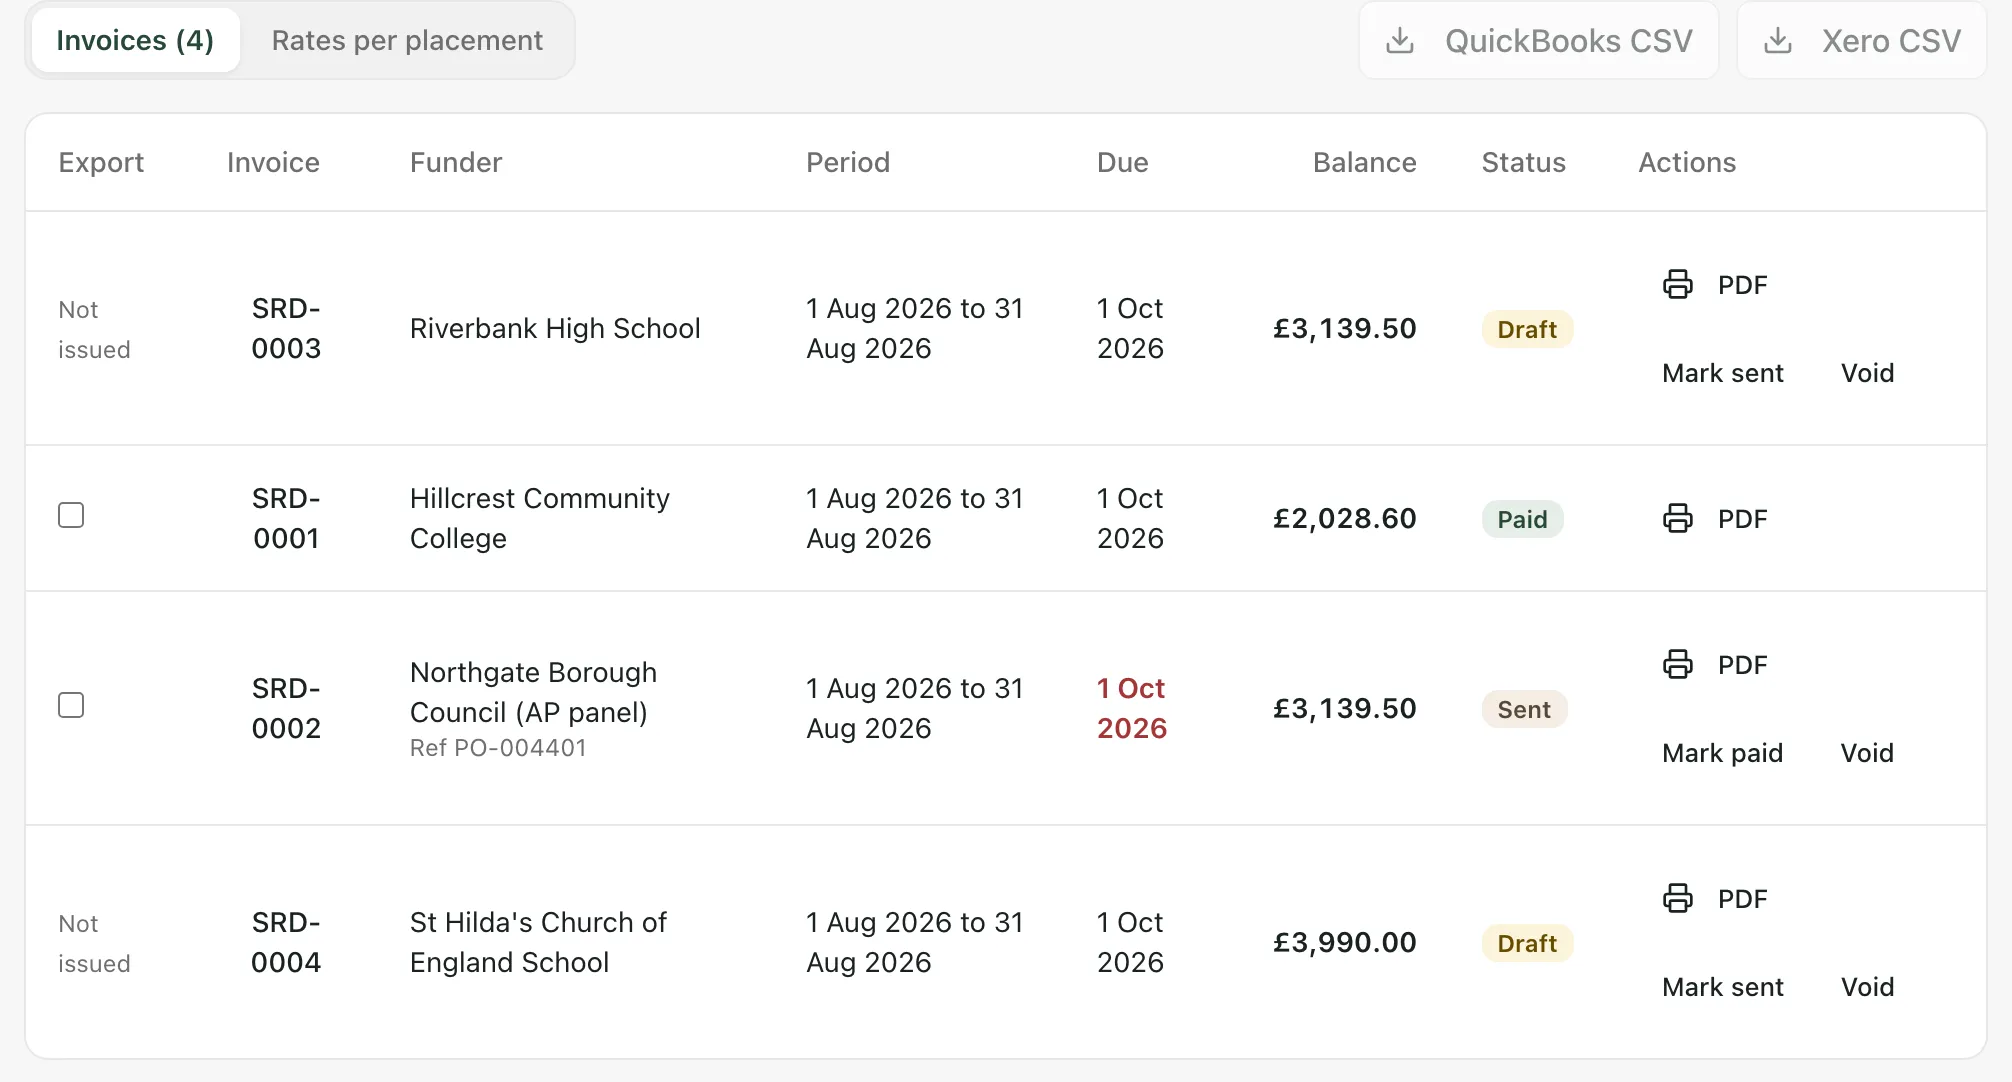
Task: Mark St Hilda's invoice as sent
Action: (1722, 987)
